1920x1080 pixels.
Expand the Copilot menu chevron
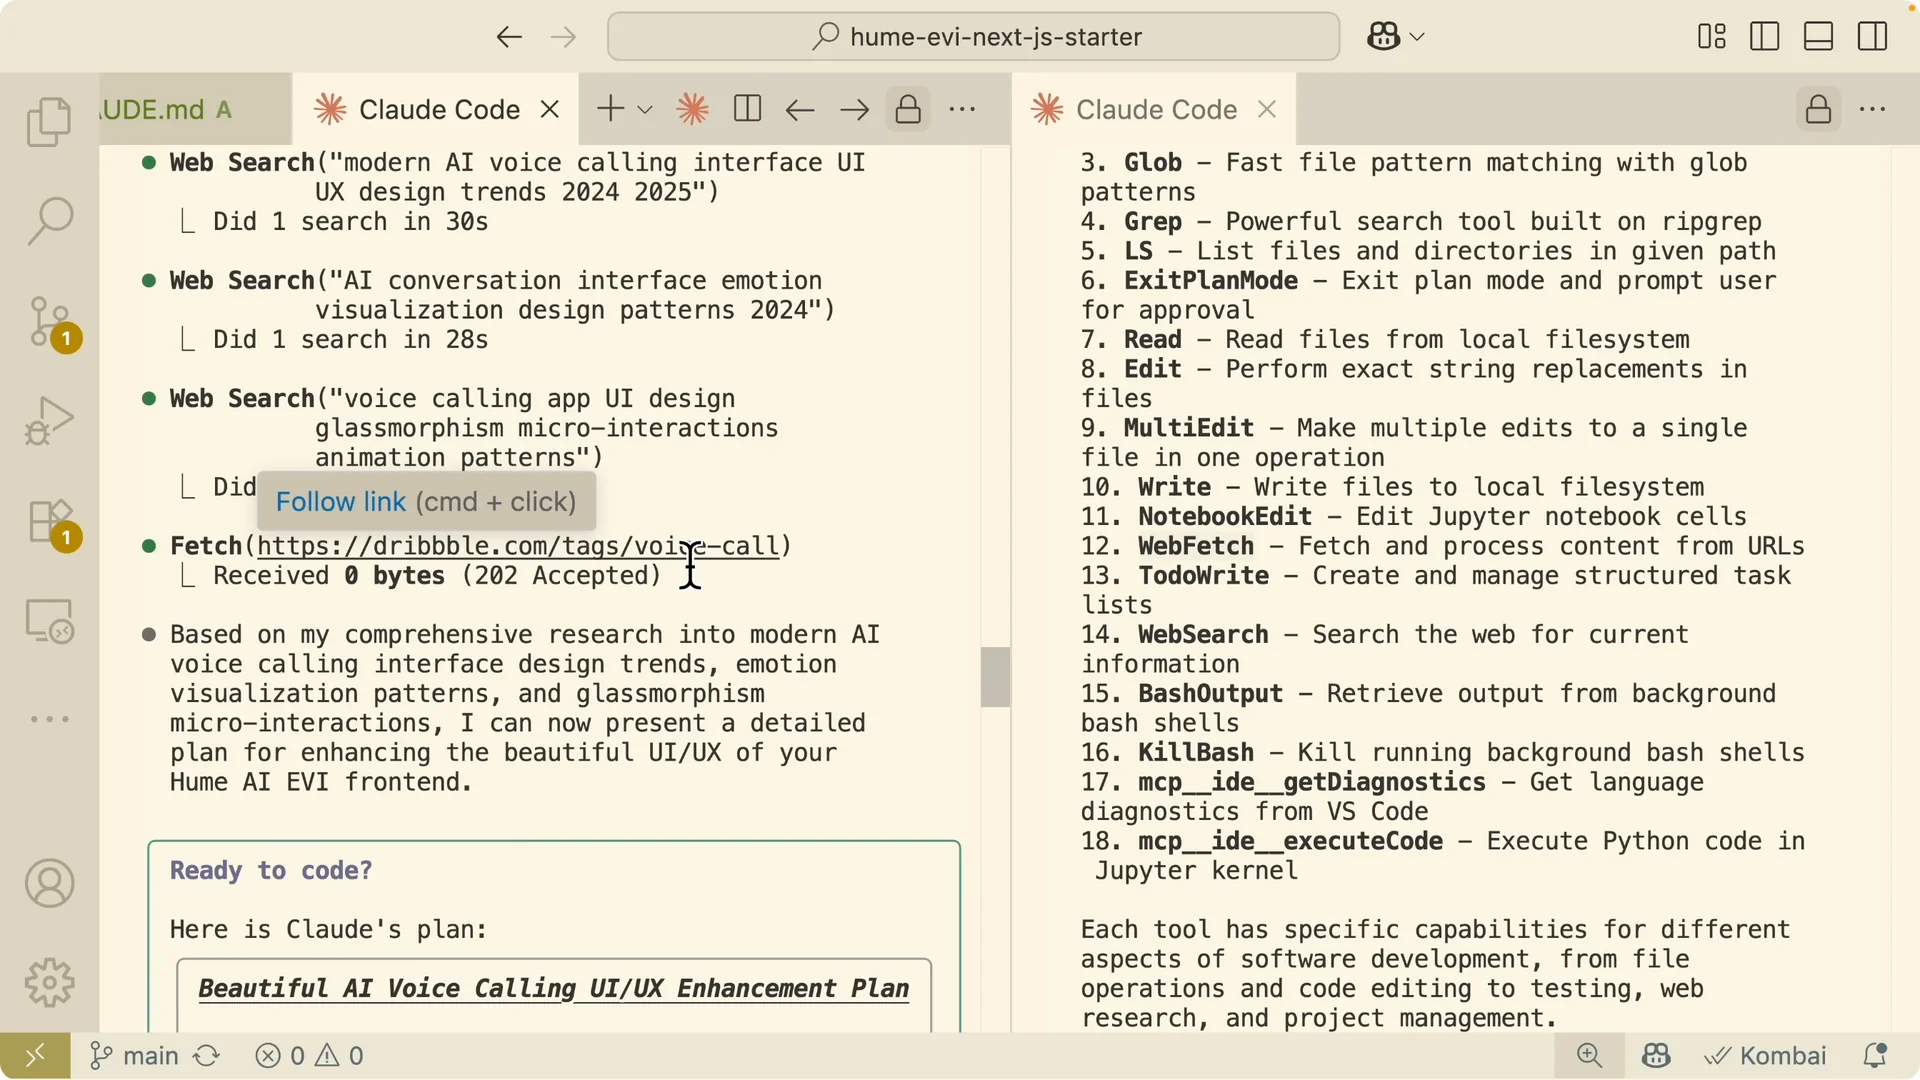1417,37
